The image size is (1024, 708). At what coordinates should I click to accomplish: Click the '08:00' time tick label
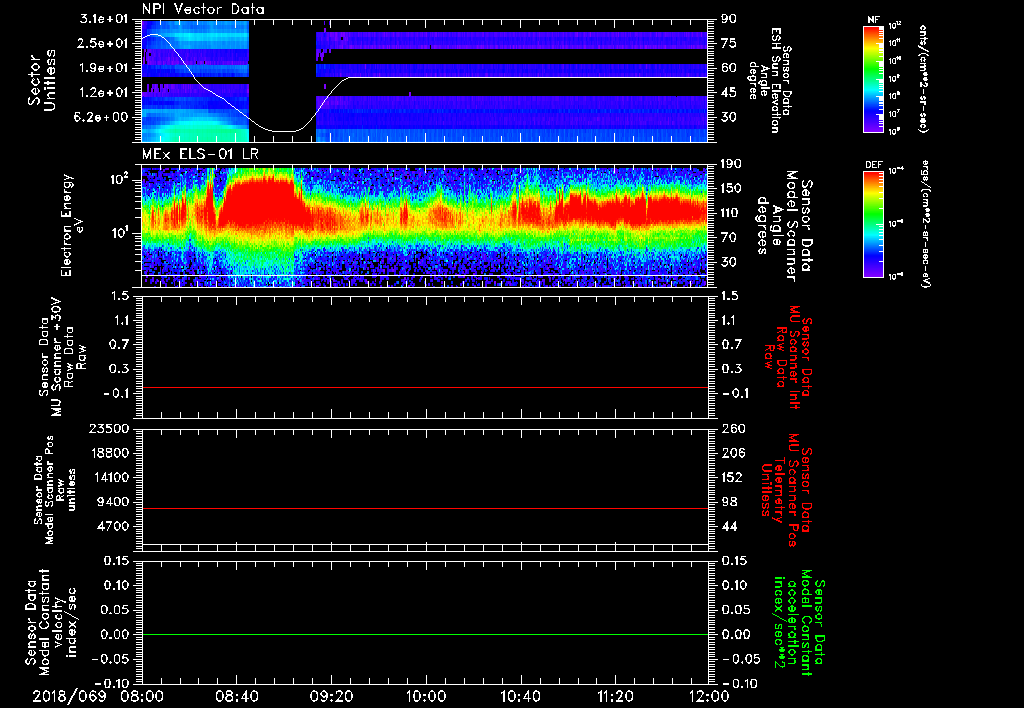[142, 696]
